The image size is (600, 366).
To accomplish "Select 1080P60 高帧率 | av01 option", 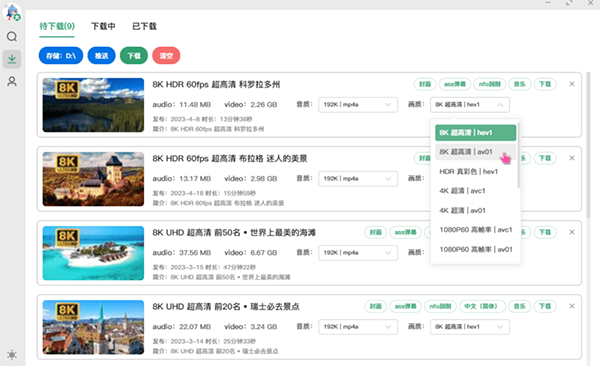I will [475, 249].
